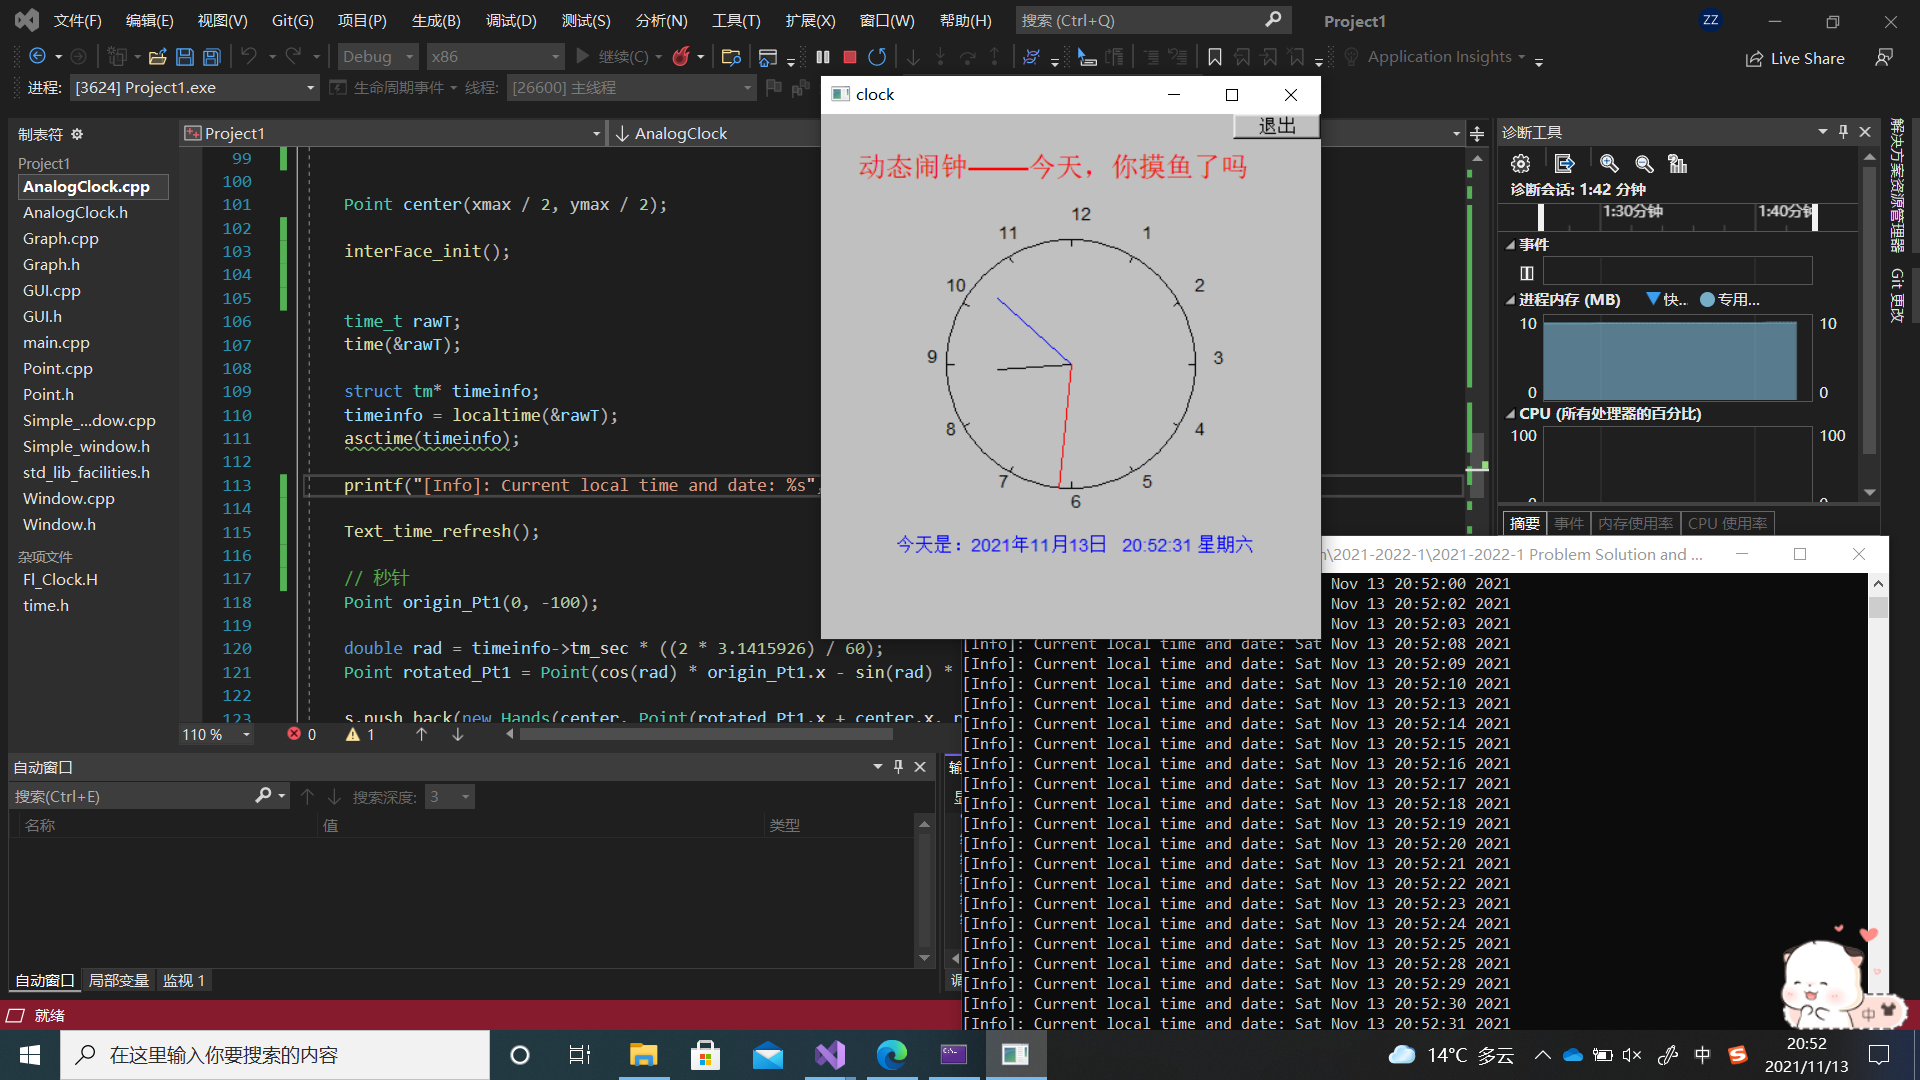Select the Undo icon
This screenshot has height=1080, width=1920.
point(251,56)
